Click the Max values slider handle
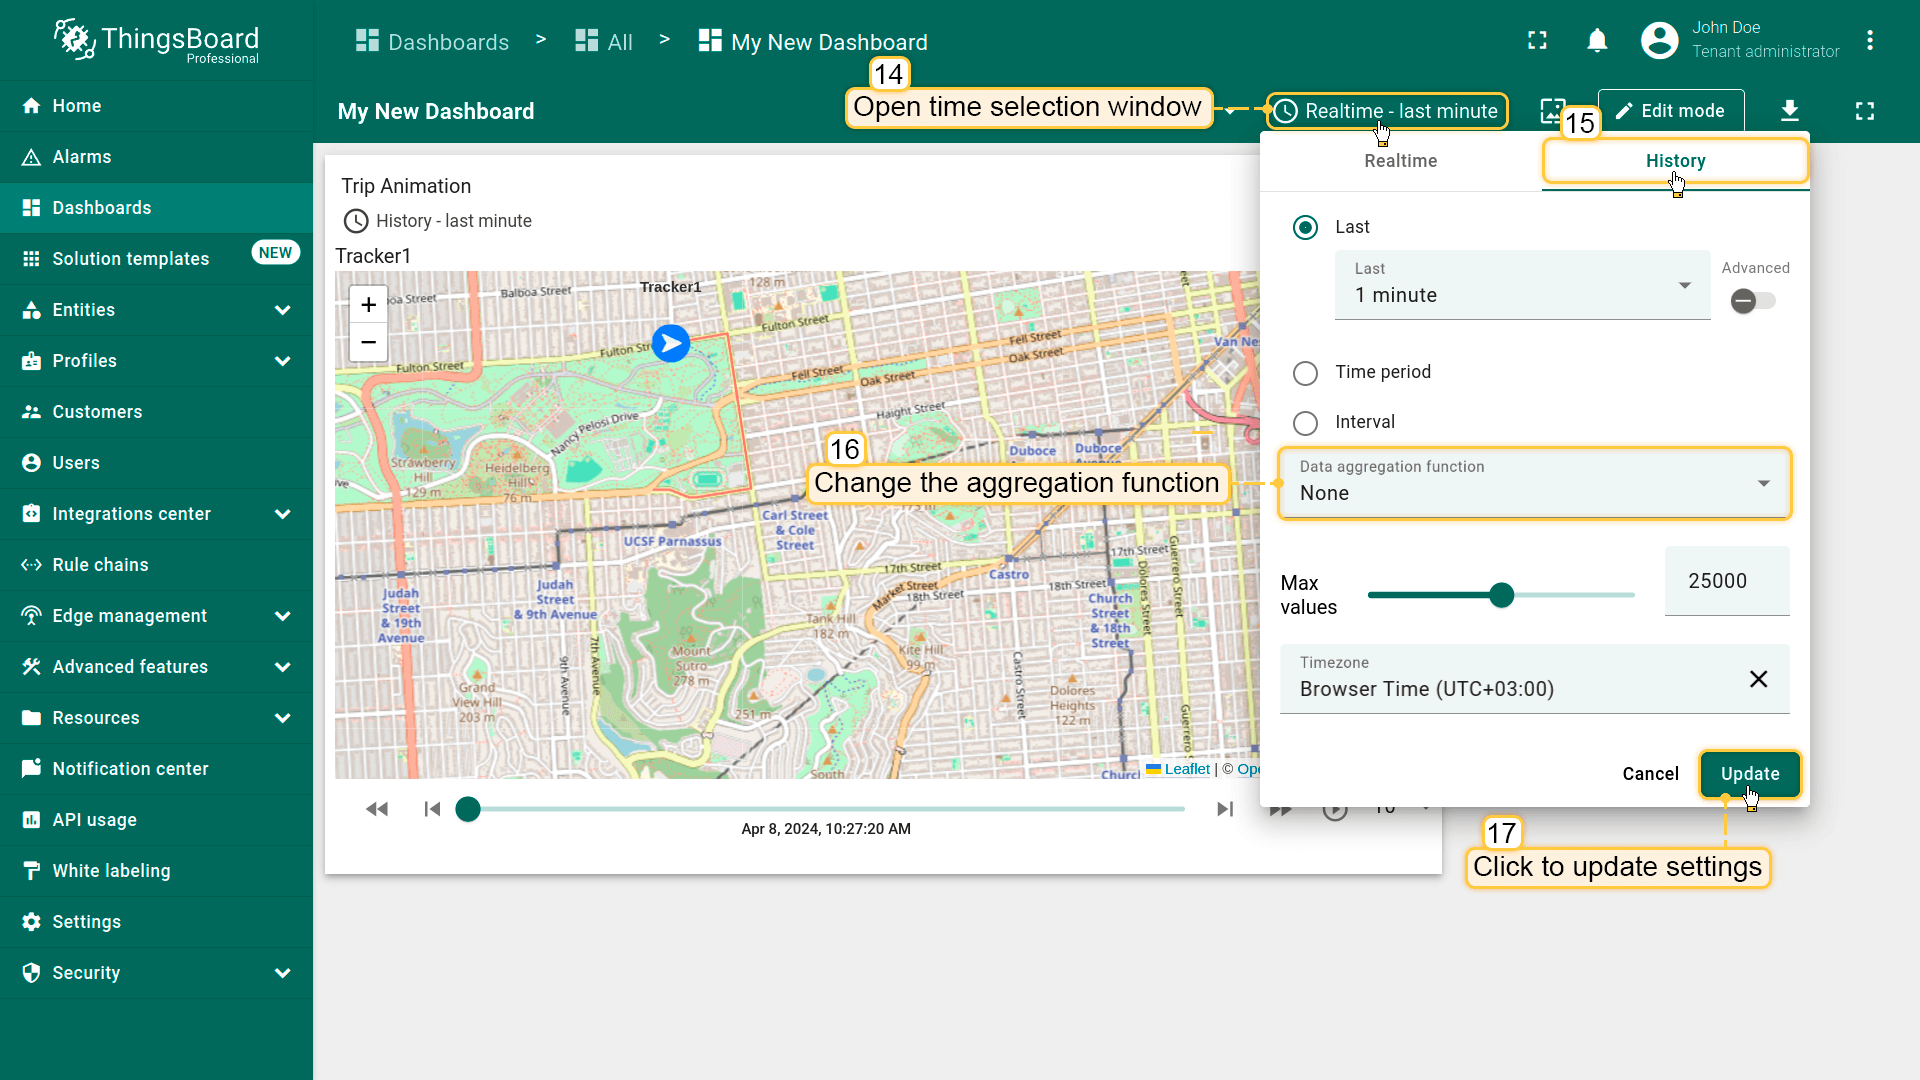The width and height of the screenshot is (1920, 1080). pyautogui.click(x=1501, y=595)
